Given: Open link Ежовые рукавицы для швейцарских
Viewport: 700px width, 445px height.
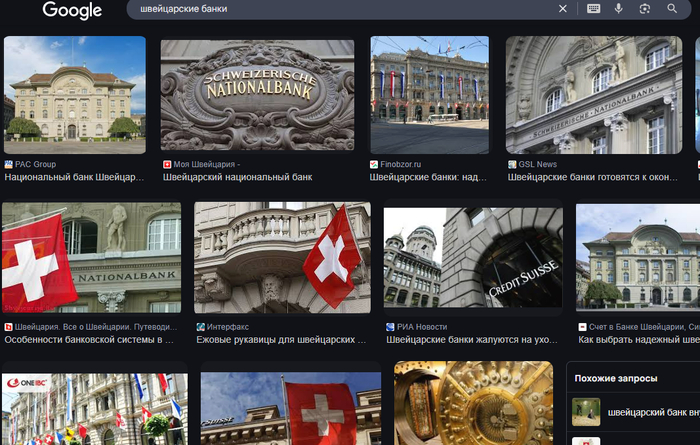Looking at the screenshot, I should tap(281, 340).
